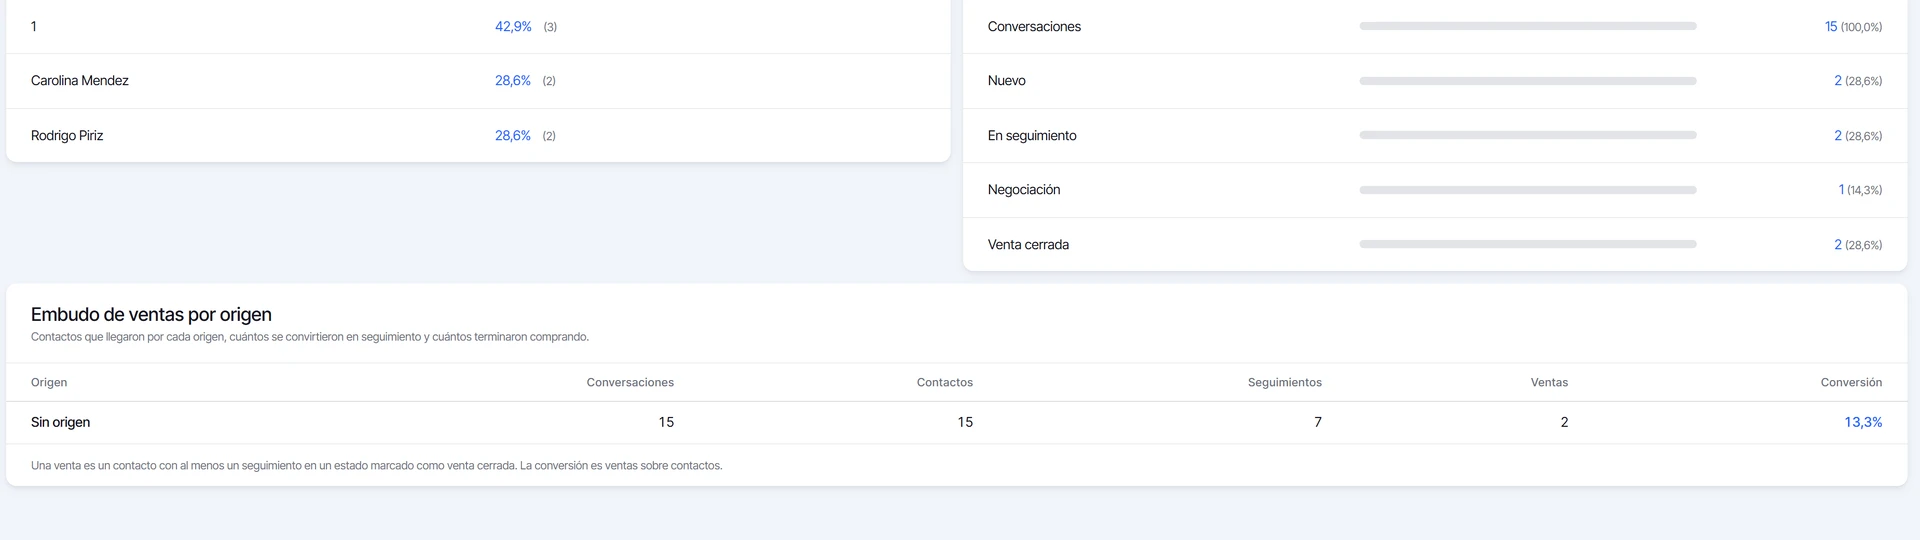Click the Nuevo status label
Screen dimensions: 1920x540
[x=1007, y=81]
